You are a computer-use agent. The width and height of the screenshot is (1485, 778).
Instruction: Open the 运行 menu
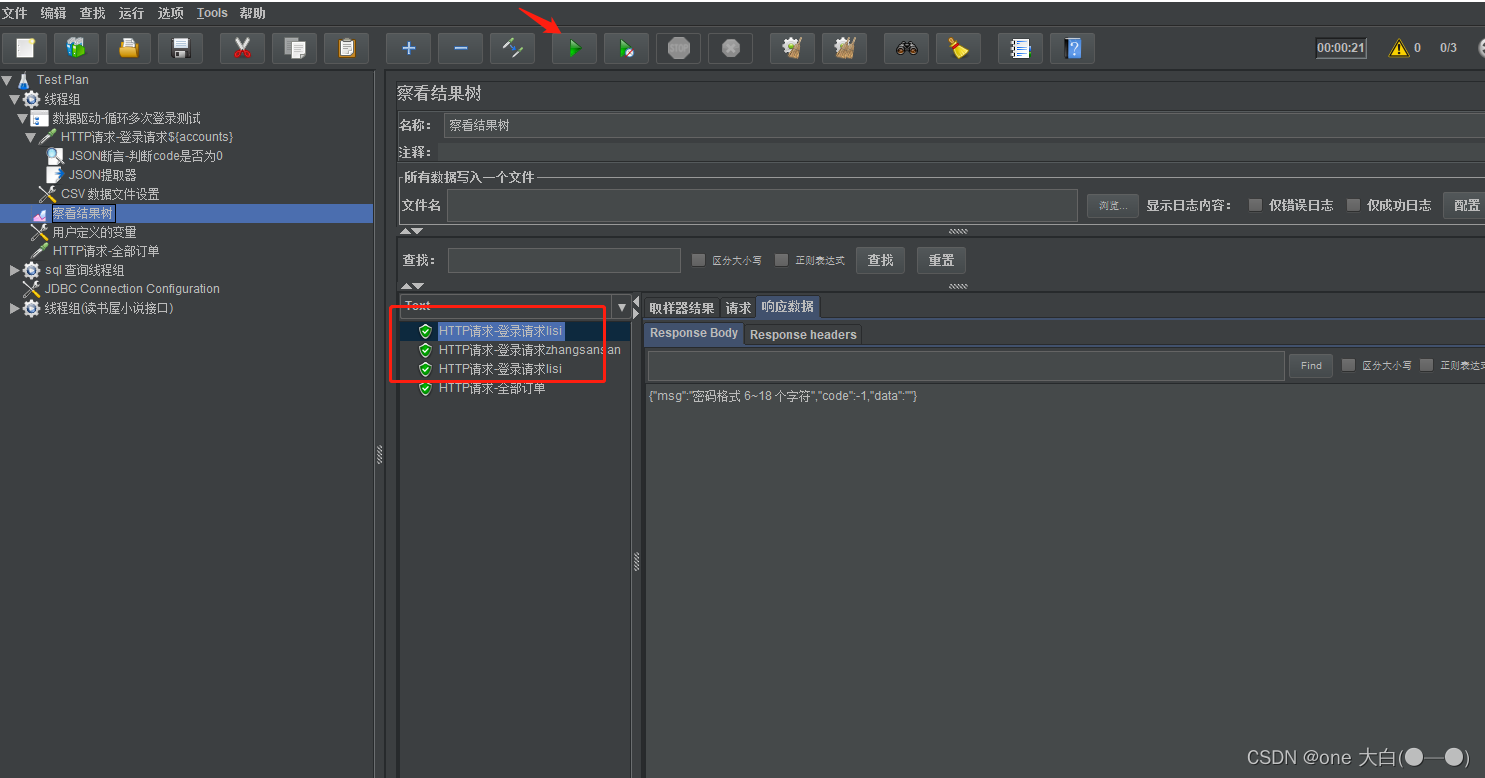pos(131,13)
